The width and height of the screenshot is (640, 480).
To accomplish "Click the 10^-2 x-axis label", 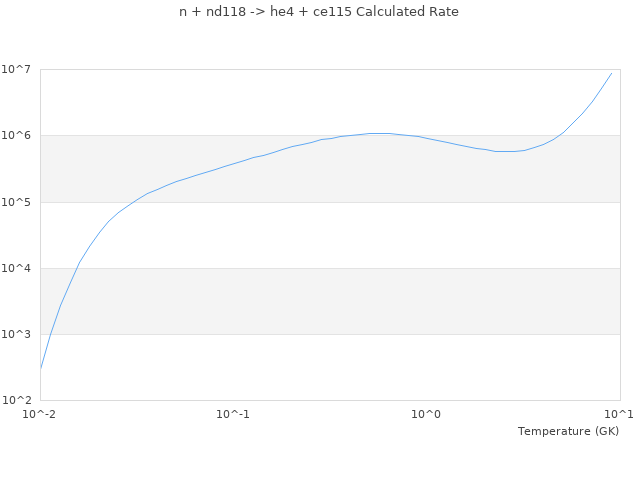I will (40, 414).
